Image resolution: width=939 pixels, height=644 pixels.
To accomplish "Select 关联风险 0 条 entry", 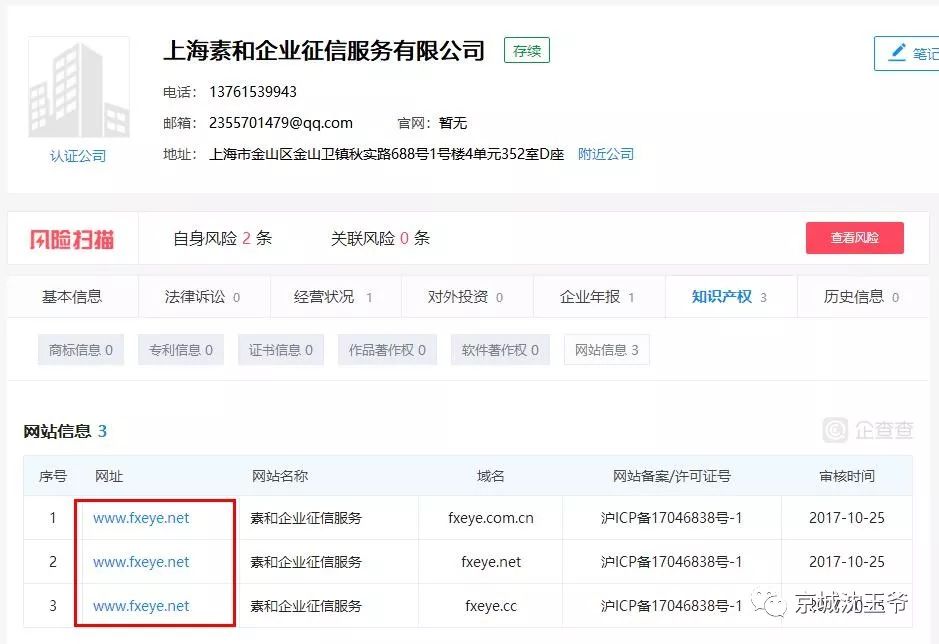I will (380, 238).
